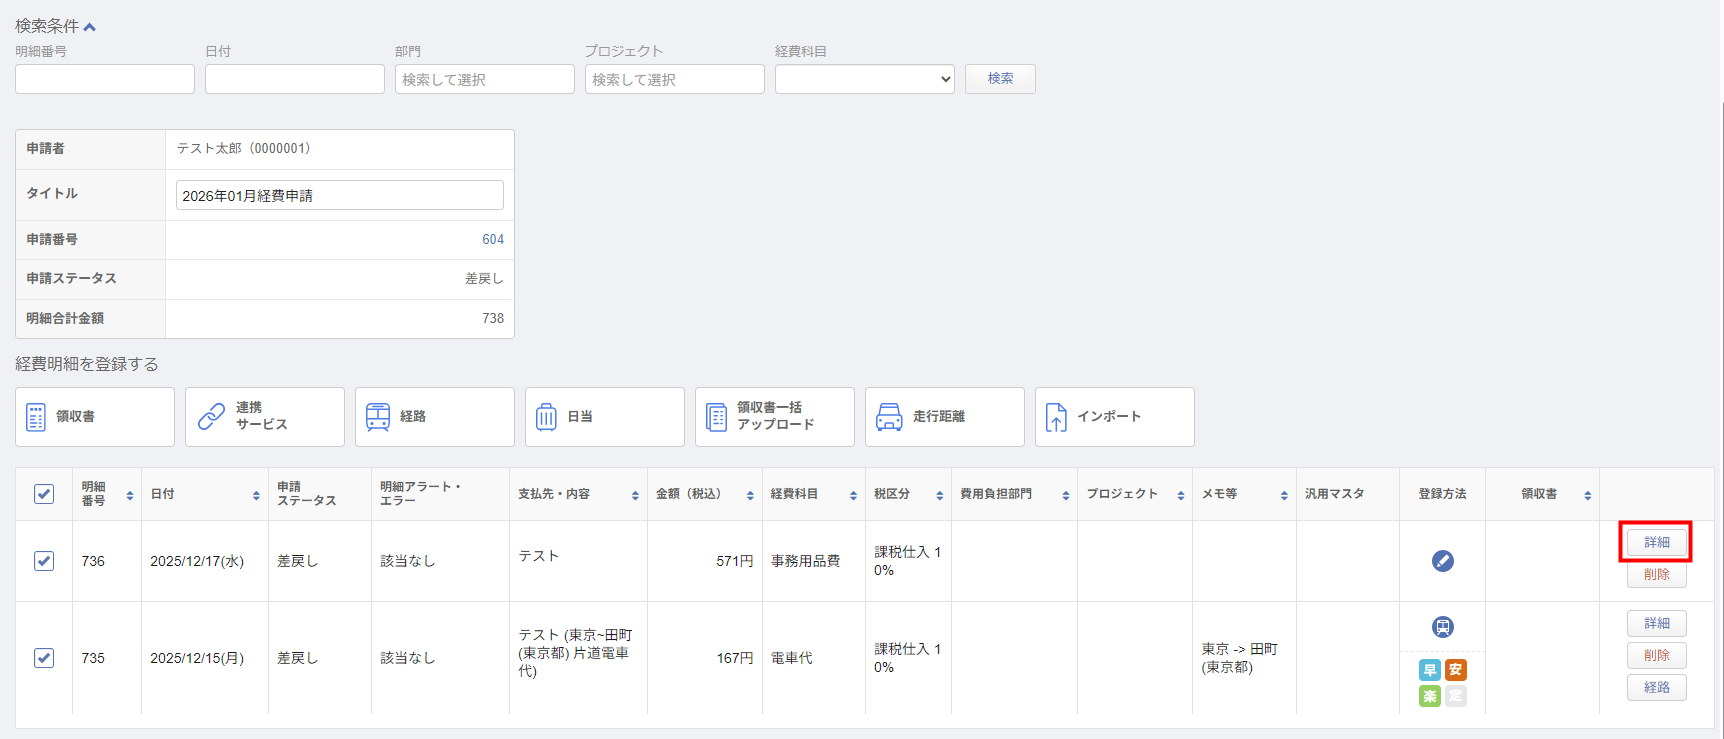The width and height of the screenshot is (1724, 739).
Task: Open the expense category (経費科目) dropdown
Action: point(864,79)
